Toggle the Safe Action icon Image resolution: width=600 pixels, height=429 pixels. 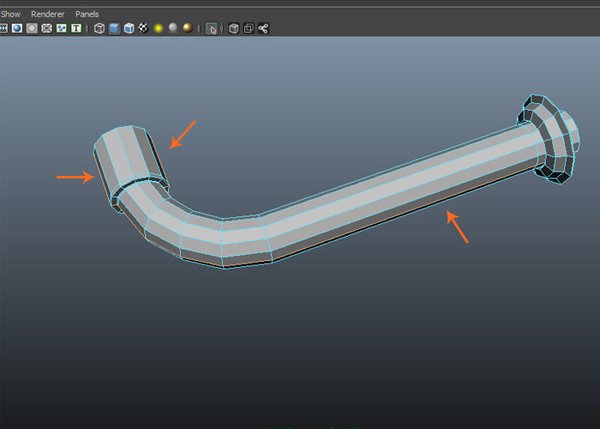[61, 28]
